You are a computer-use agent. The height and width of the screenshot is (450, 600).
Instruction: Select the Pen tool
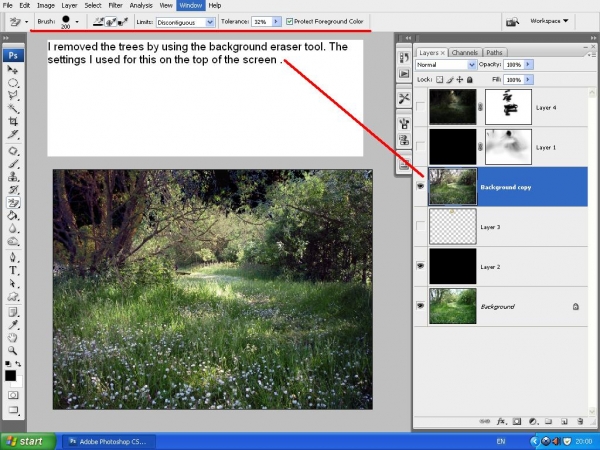click(13, 257)
